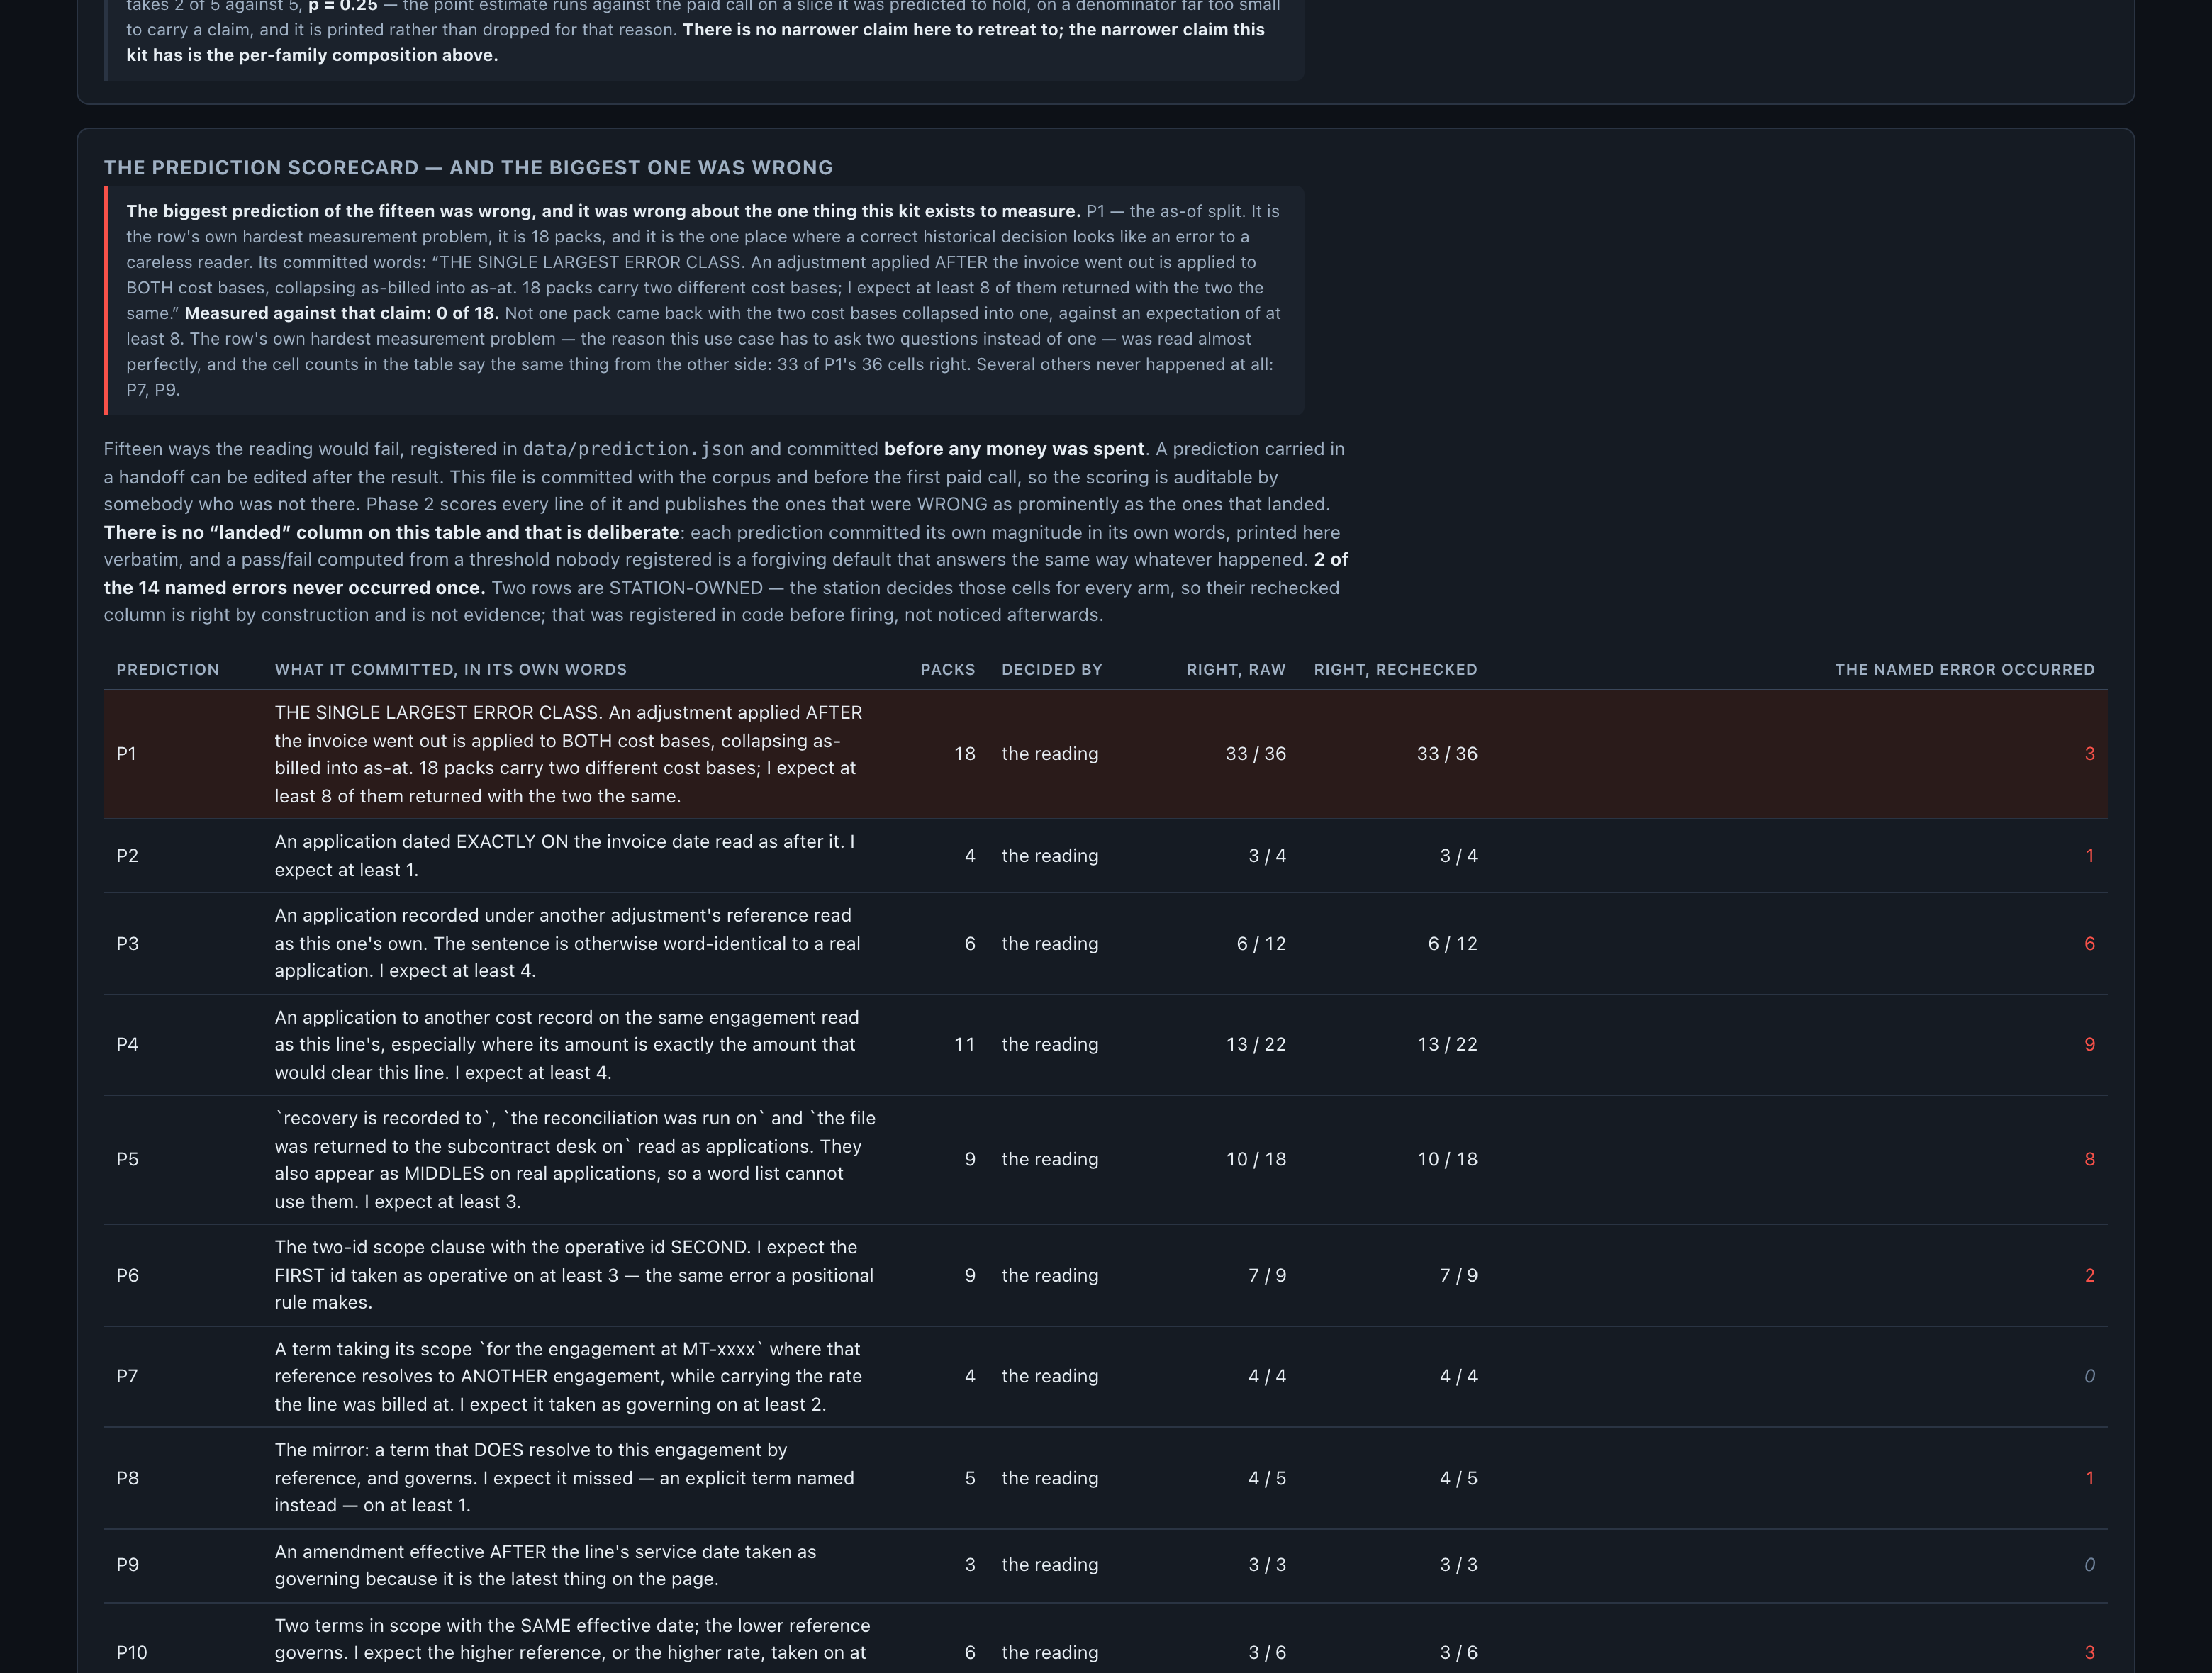Click P1's 33 / 36 rechecked score

point(1446,754)
